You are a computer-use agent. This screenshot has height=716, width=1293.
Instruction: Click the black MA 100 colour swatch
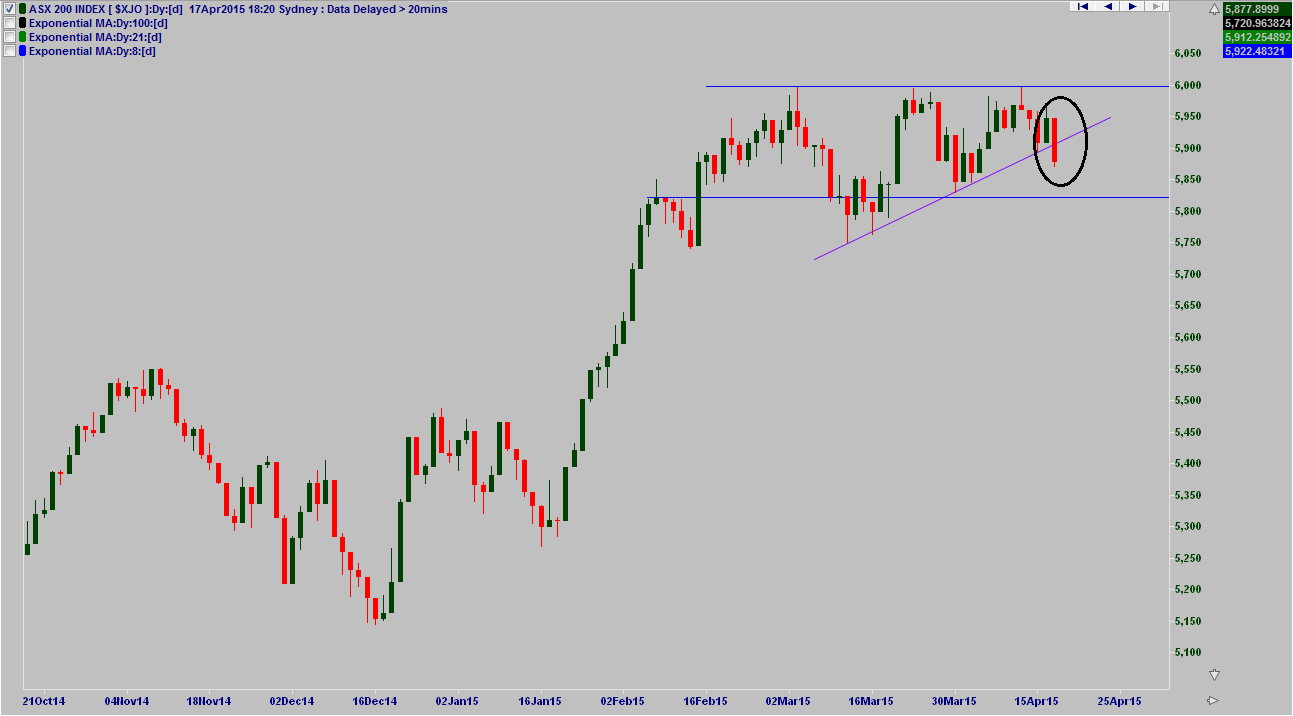click(22, 23)
